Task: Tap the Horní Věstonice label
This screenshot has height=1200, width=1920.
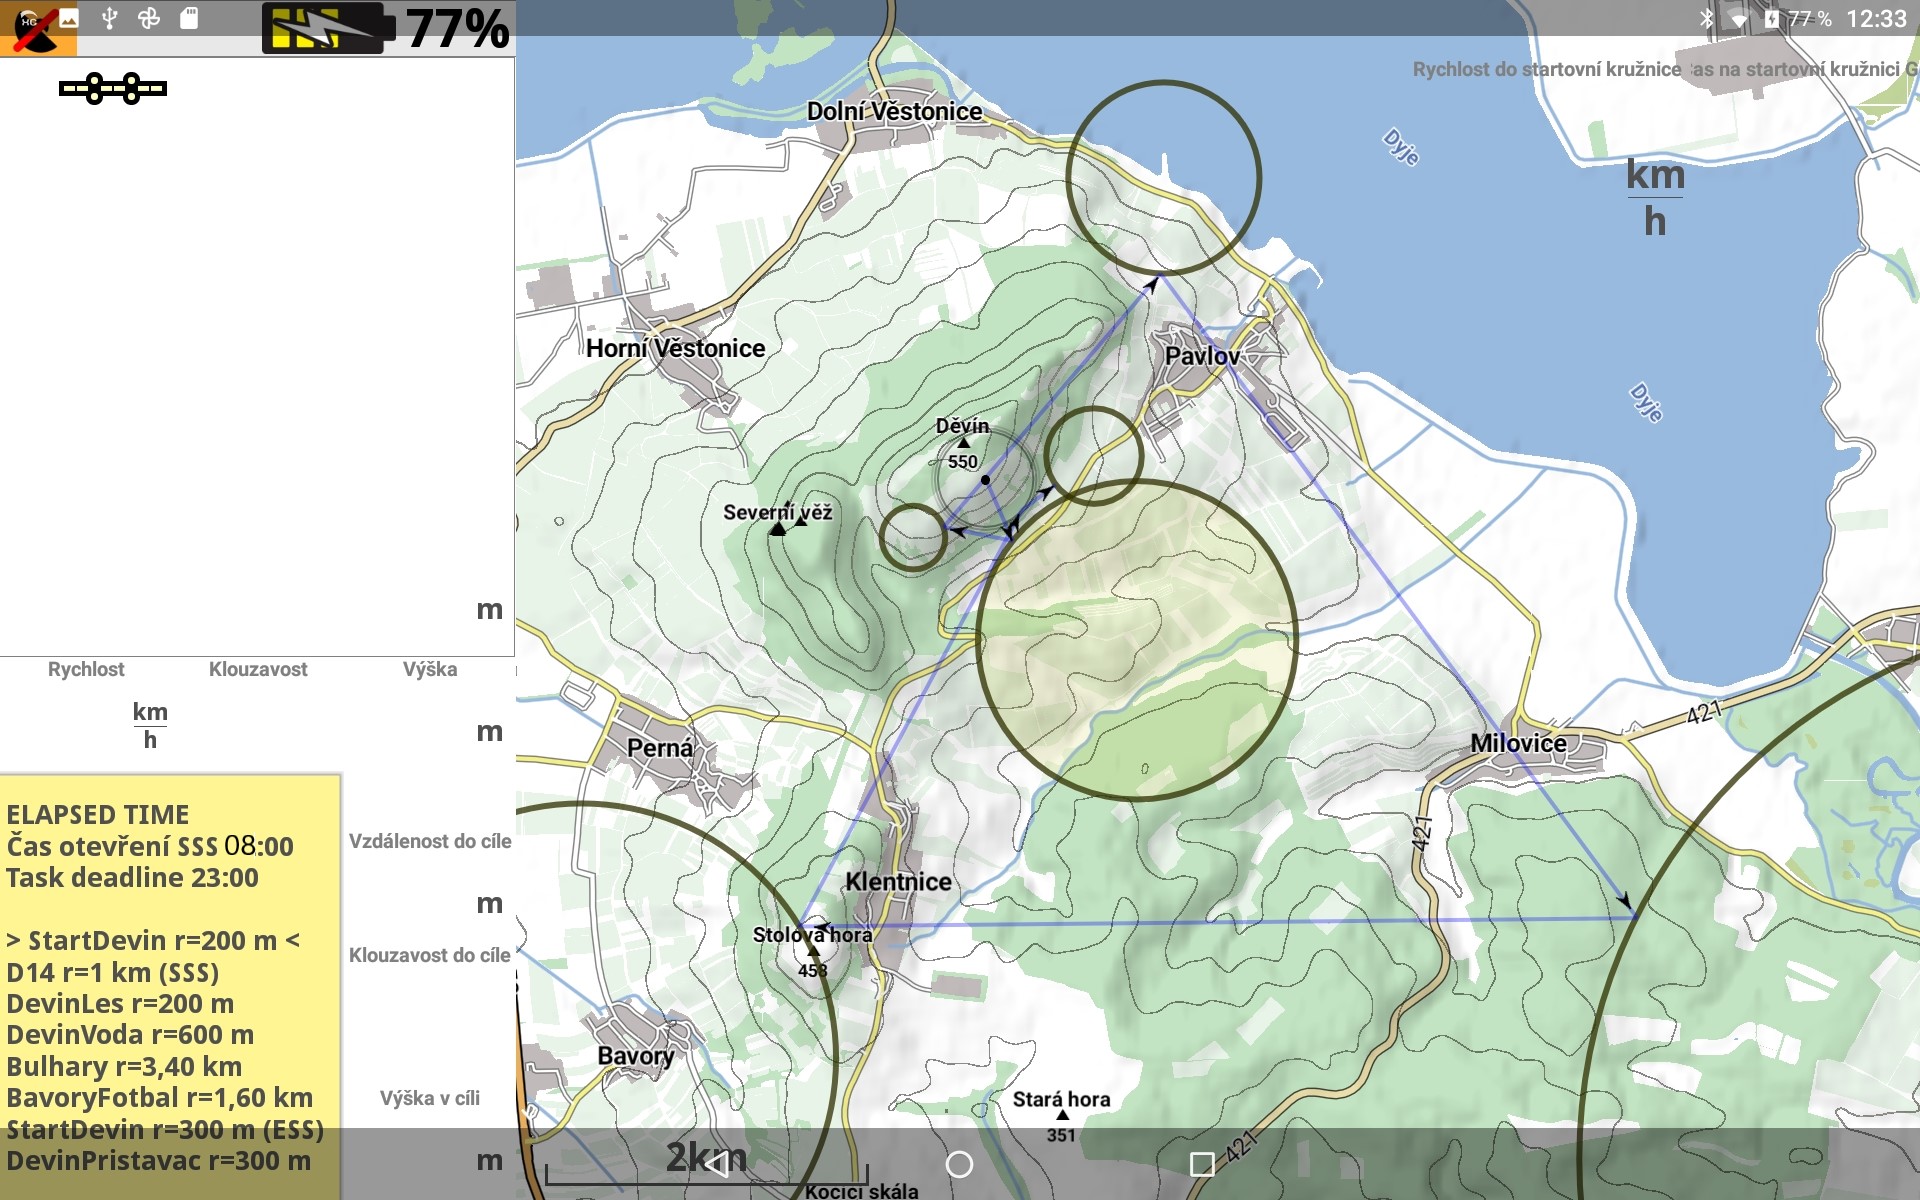Action: (x=675, y=348)
